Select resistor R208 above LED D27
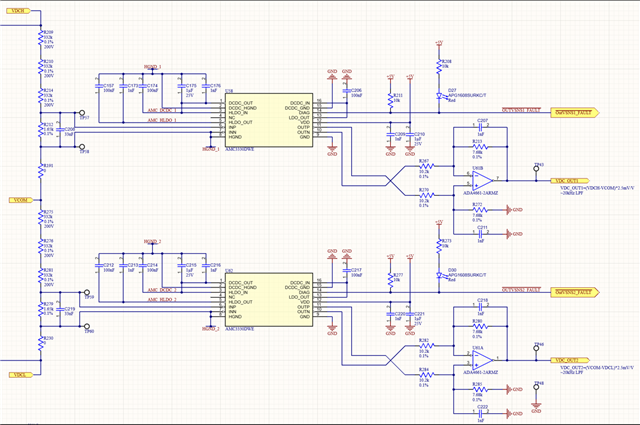Image resolution: width=640 pixels, height=425 pixels. pos(439,67)
